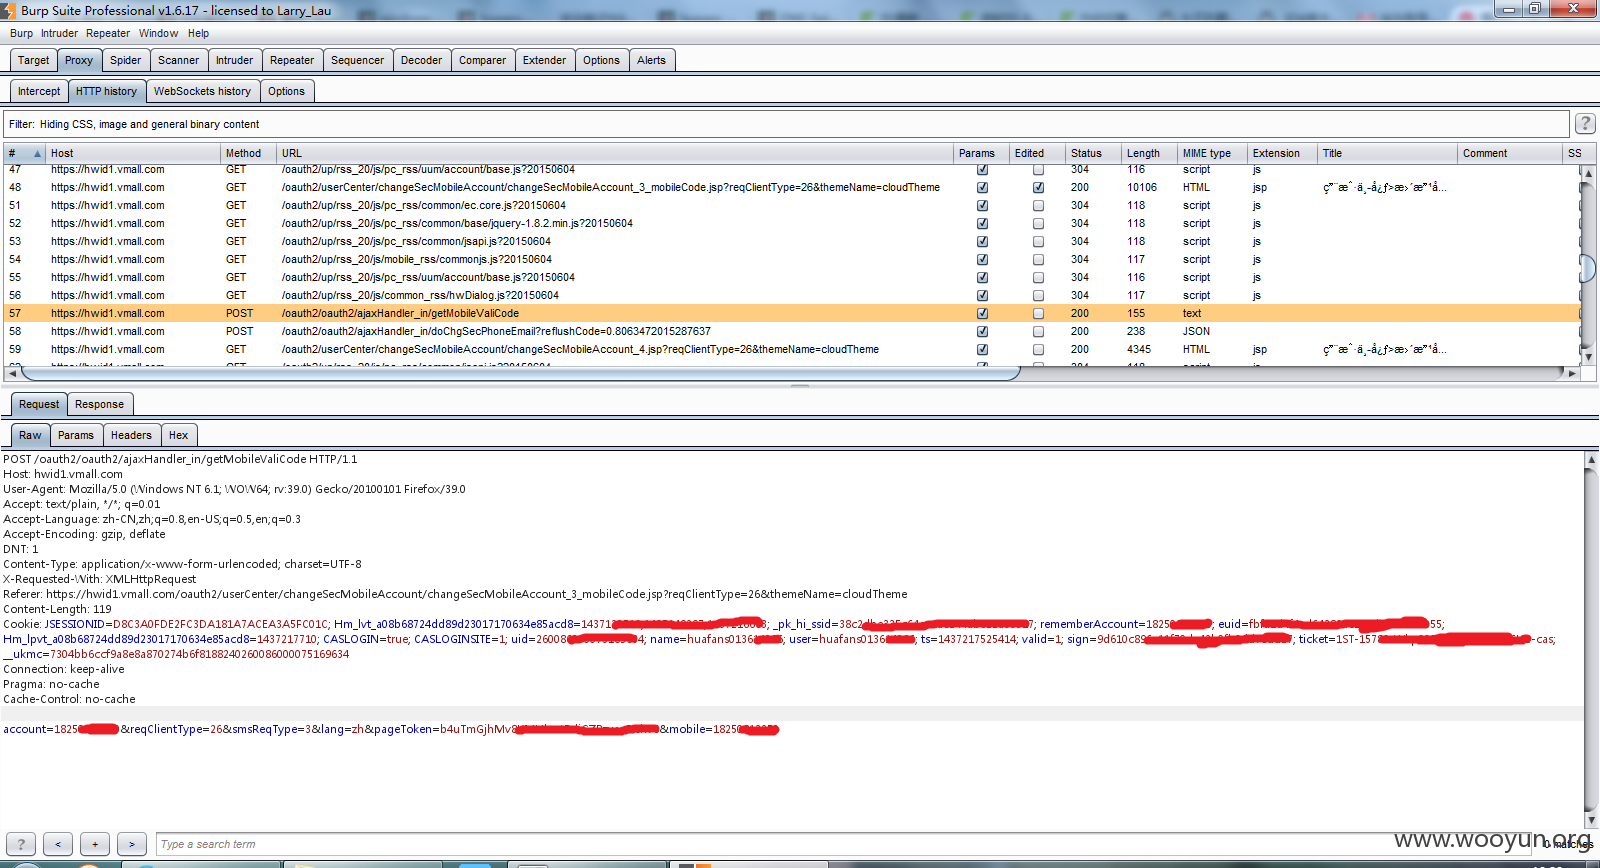Sort by the Host column header

[x=133, y=153]
